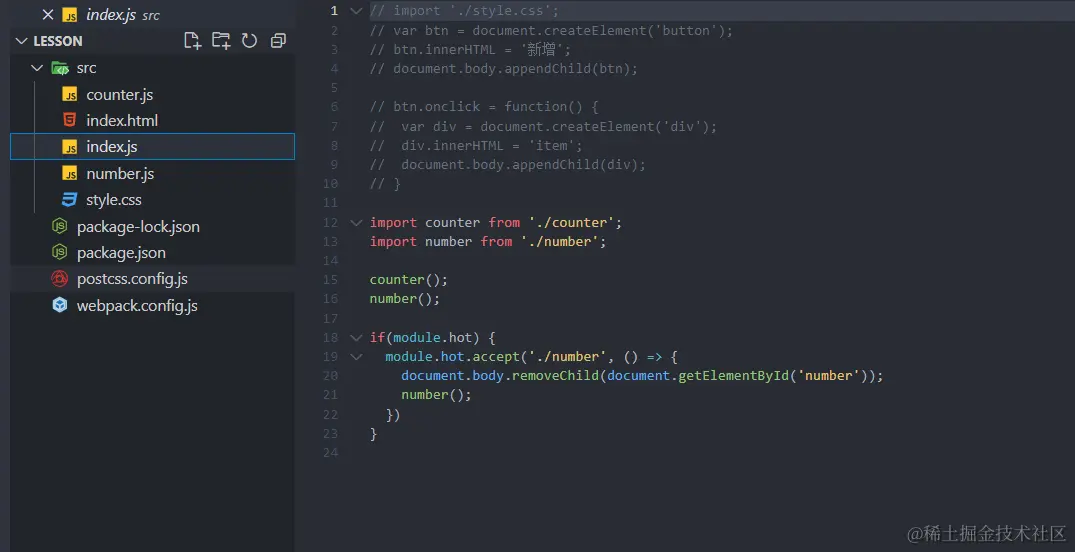Click the JS icon beside number.js
This screenshot has width=1075, height=552.
point(69,173)
